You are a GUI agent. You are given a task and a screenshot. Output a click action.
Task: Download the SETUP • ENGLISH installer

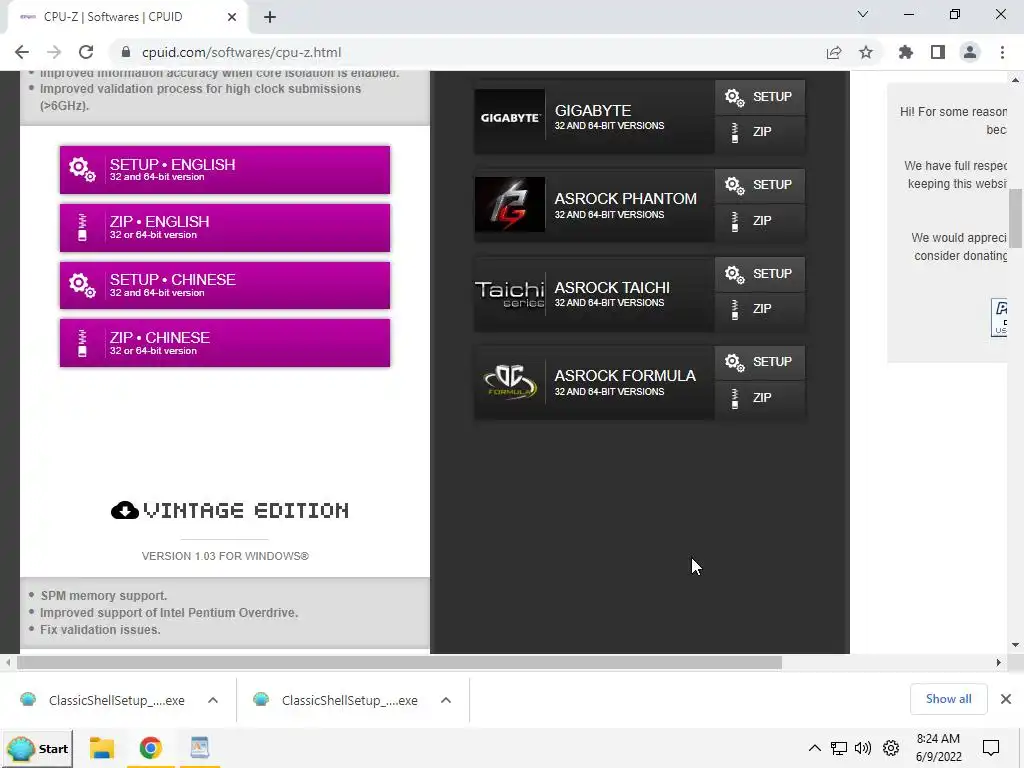click(x=225, y=170)
